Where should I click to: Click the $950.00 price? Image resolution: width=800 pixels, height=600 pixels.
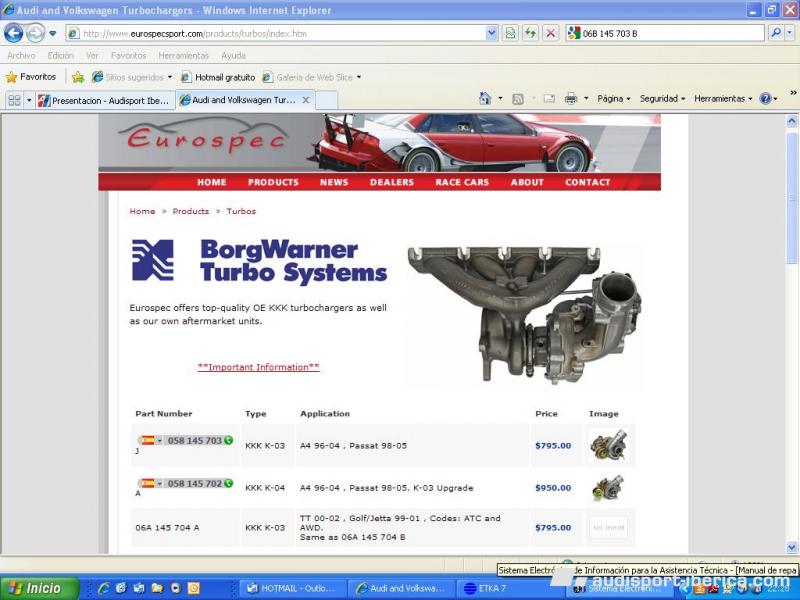click(553, 488)
